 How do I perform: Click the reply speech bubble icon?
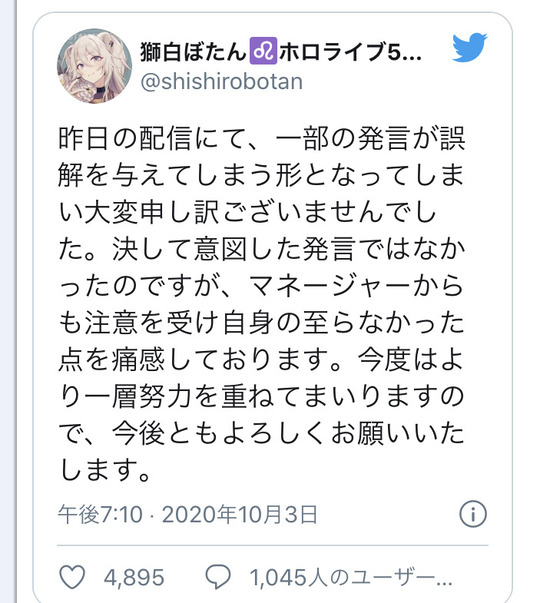[x=218, y=577]
